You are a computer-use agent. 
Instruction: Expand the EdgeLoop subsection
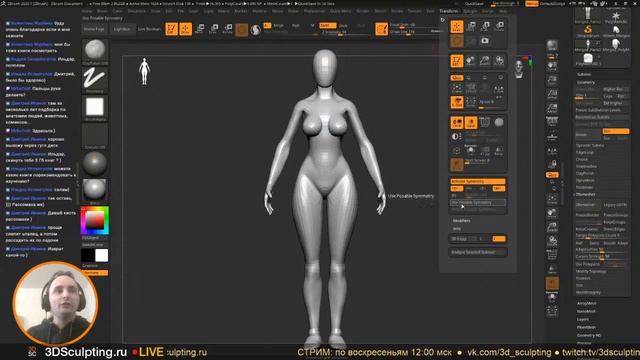click(x=585, y=152)
